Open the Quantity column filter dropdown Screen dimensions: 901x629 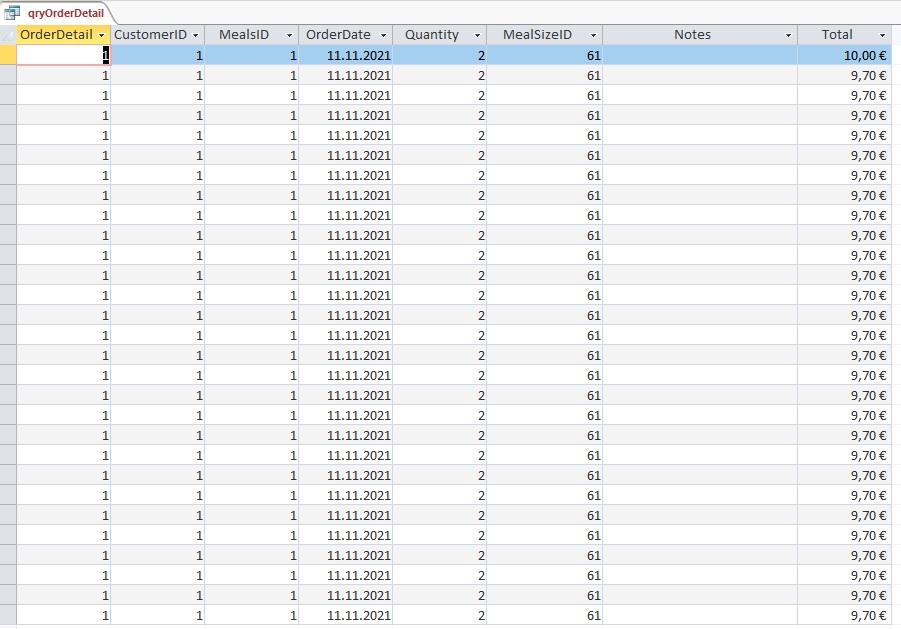click(x=477, y=35)
